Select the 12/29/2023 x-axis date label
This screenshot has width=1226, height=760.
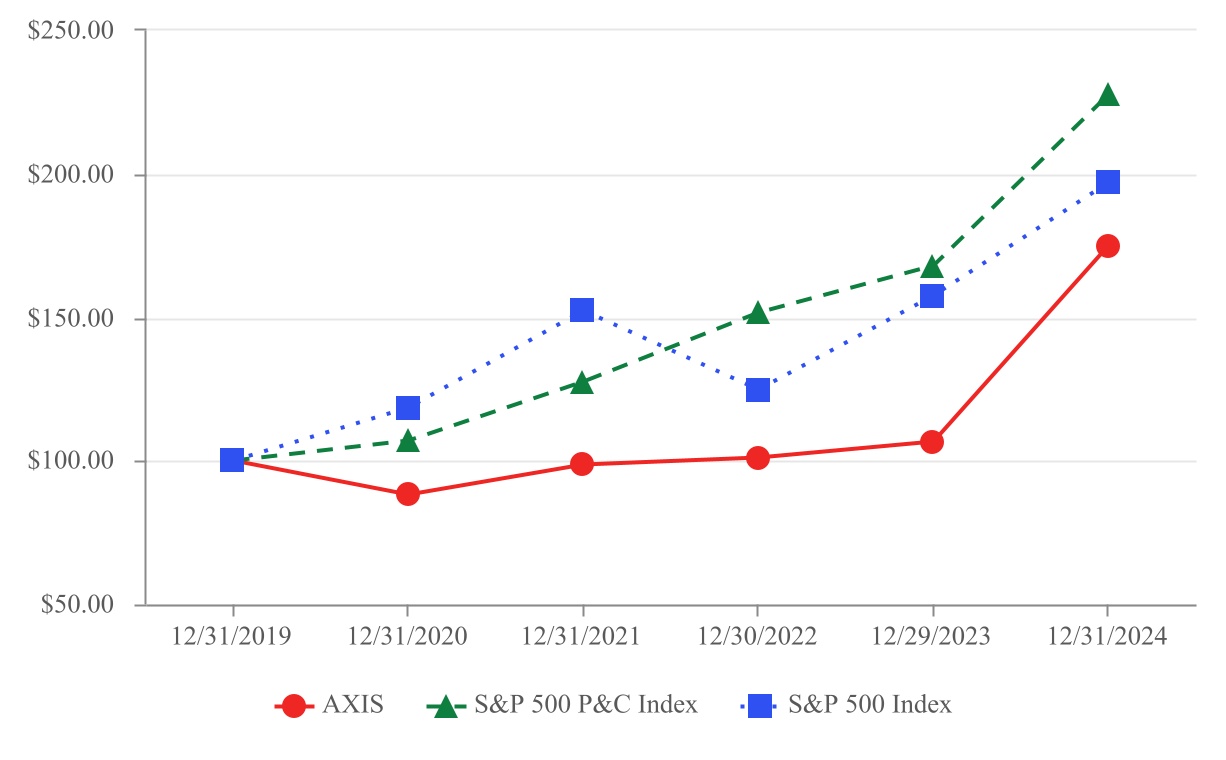pyautogui.click(x=932, y=637)
